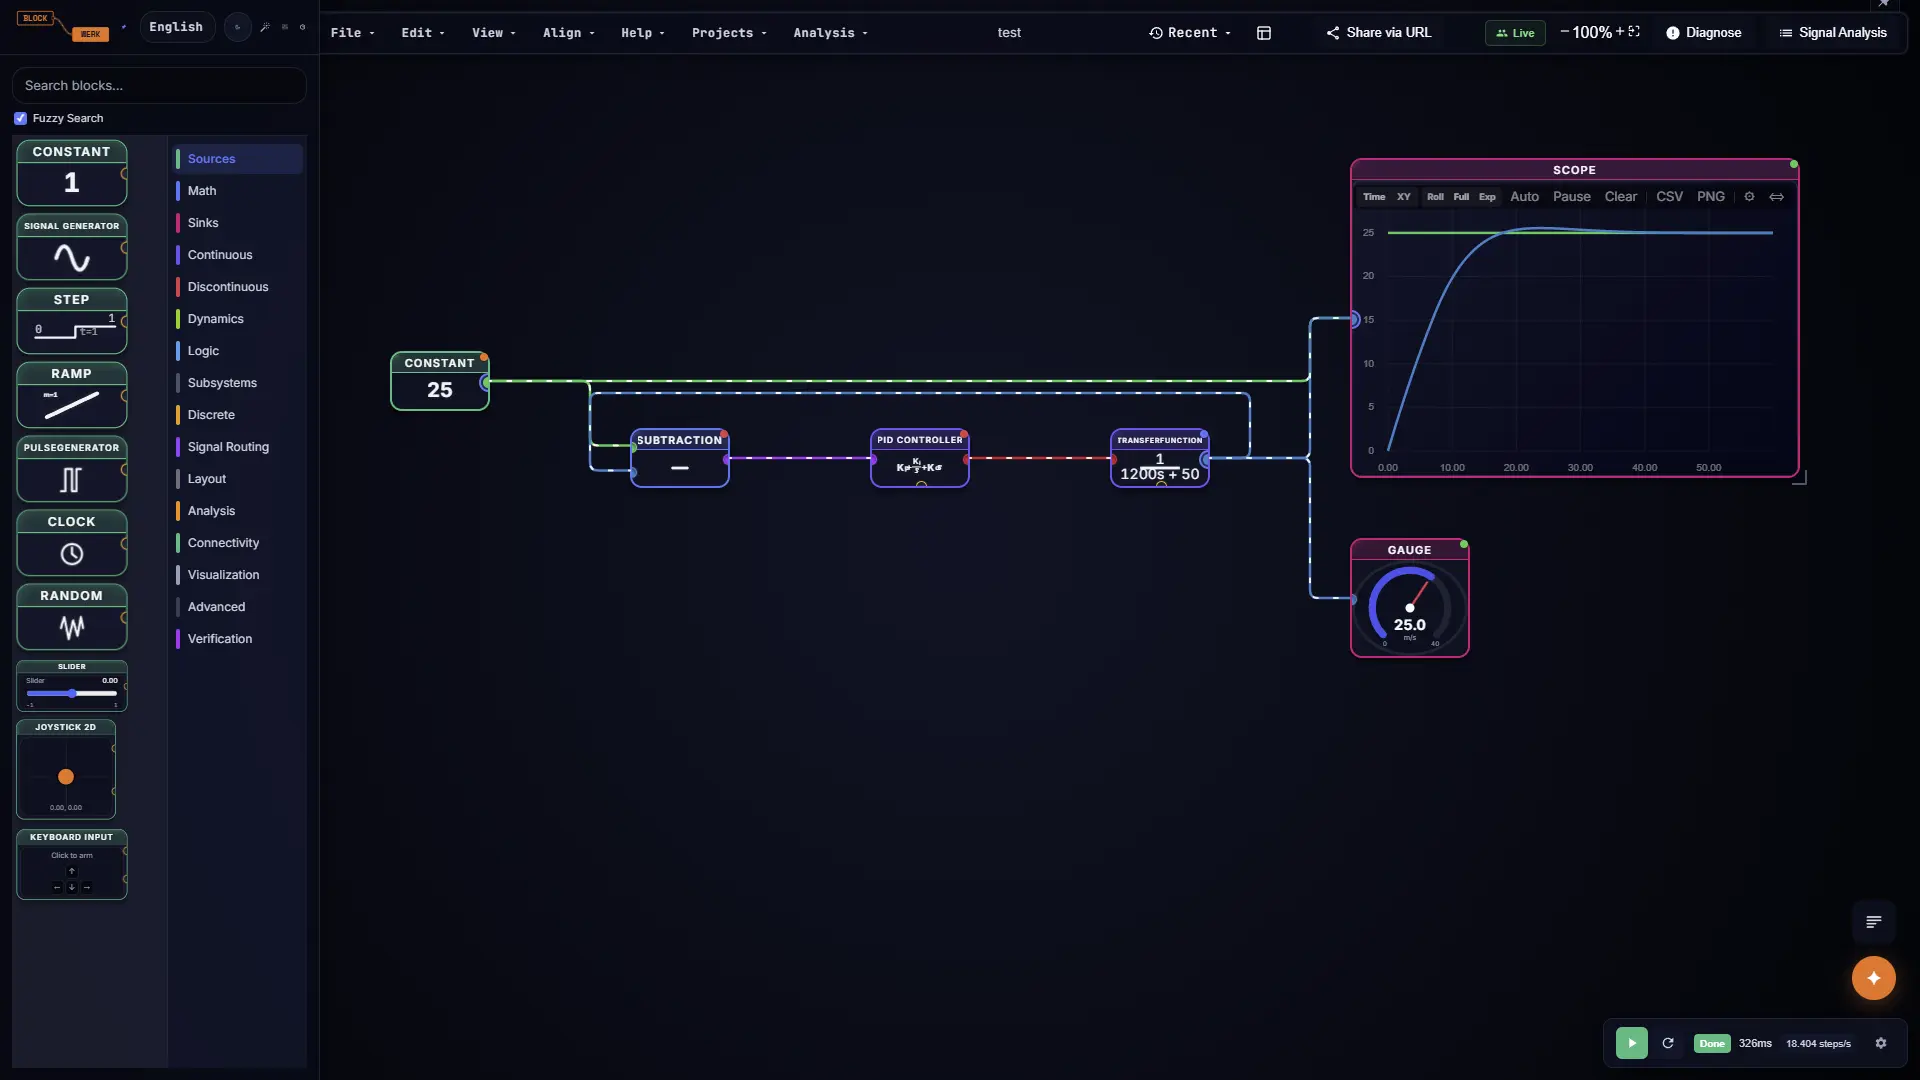1920x1080 pixels.
Task: Select the Signal Generator sine wave block
Action: (71, 247)
